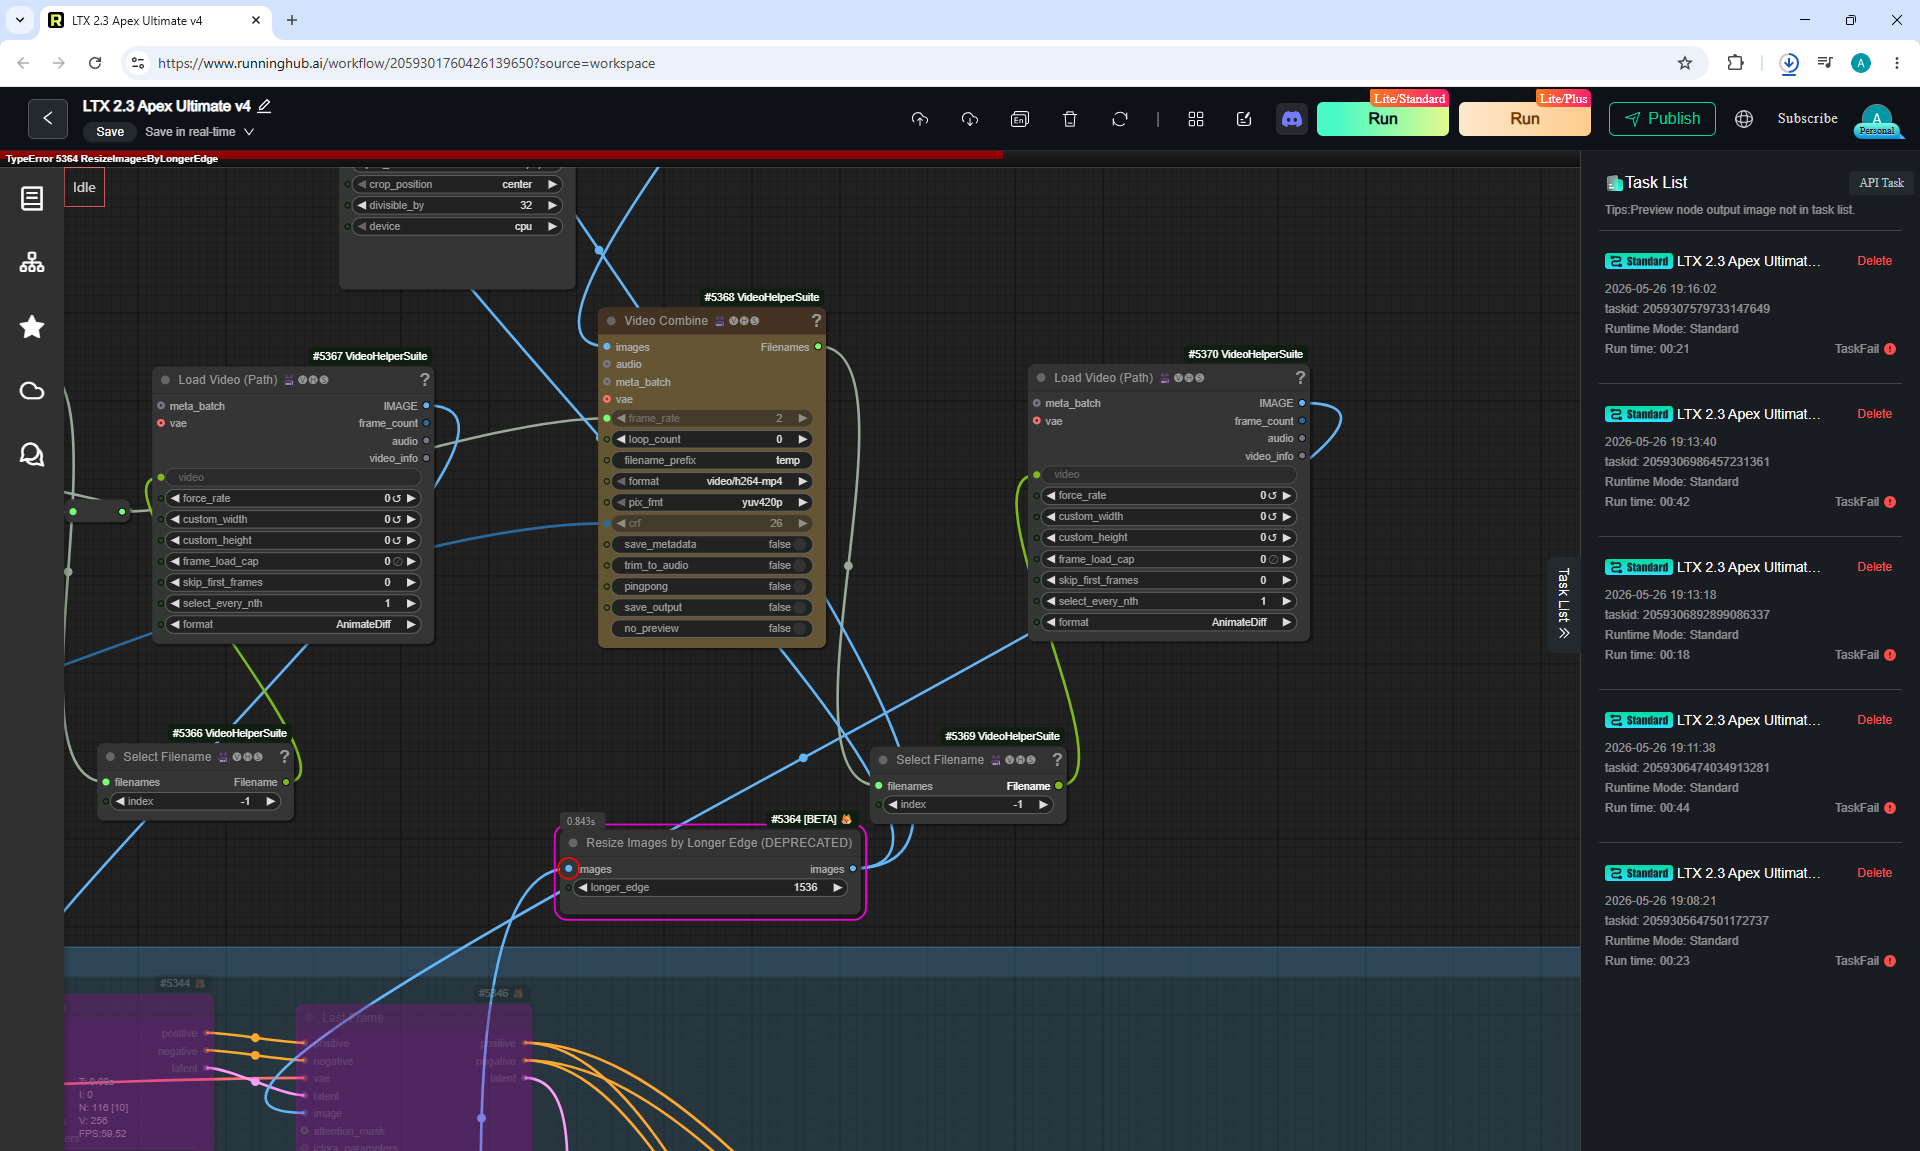Open the note edit icon beside the grid icon
The width and height of the screenshot is (1920, 1151).
(x=1244, y=119)
